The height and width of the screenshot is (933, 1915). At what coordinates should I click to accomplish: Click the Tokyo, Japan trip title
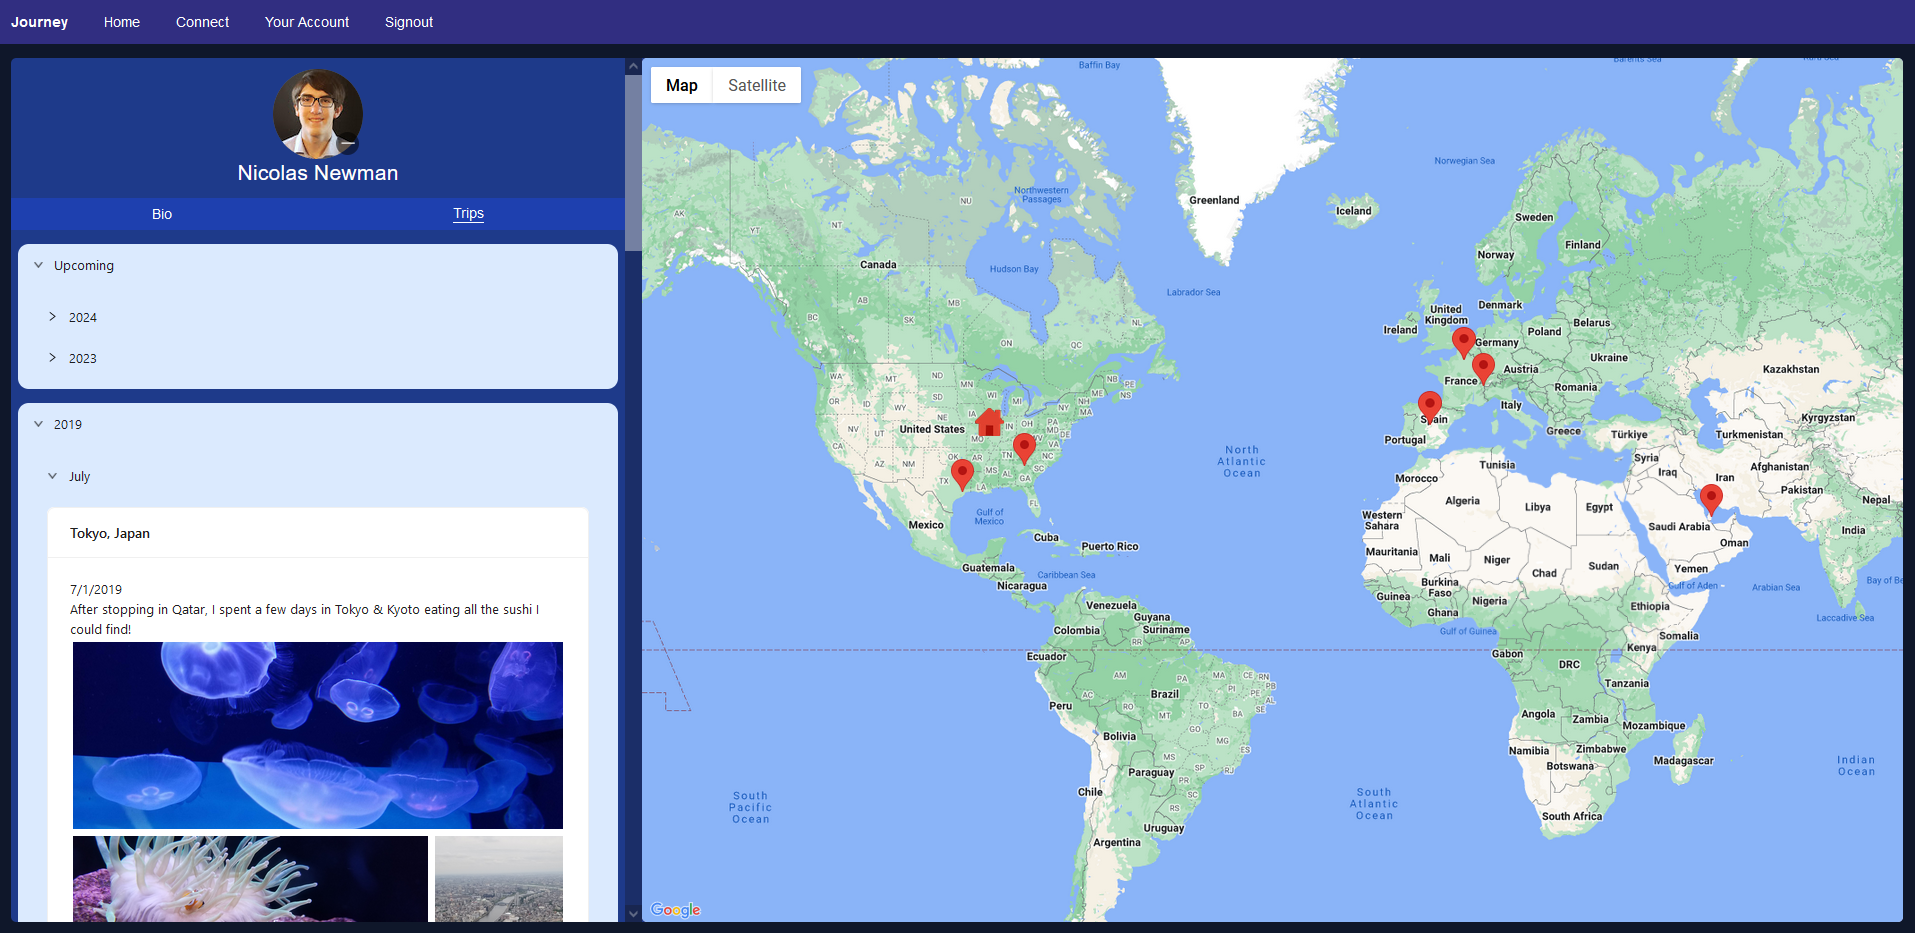pyautogui.click(x=110, y=533)
